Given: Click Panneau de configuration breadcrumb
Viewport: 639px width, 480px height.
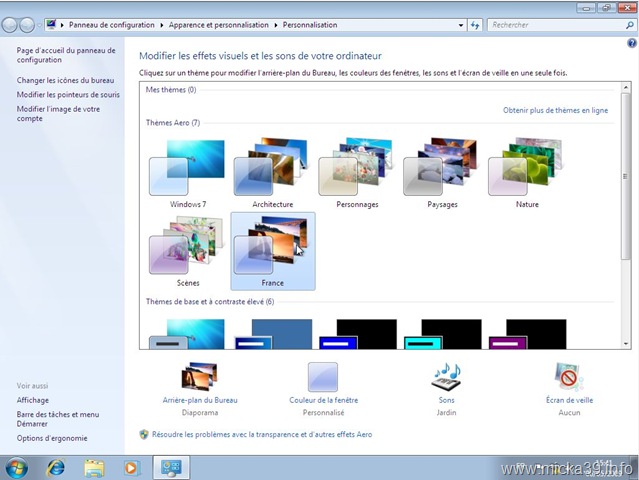Looking at the screenshot, I should click(112, 25).
